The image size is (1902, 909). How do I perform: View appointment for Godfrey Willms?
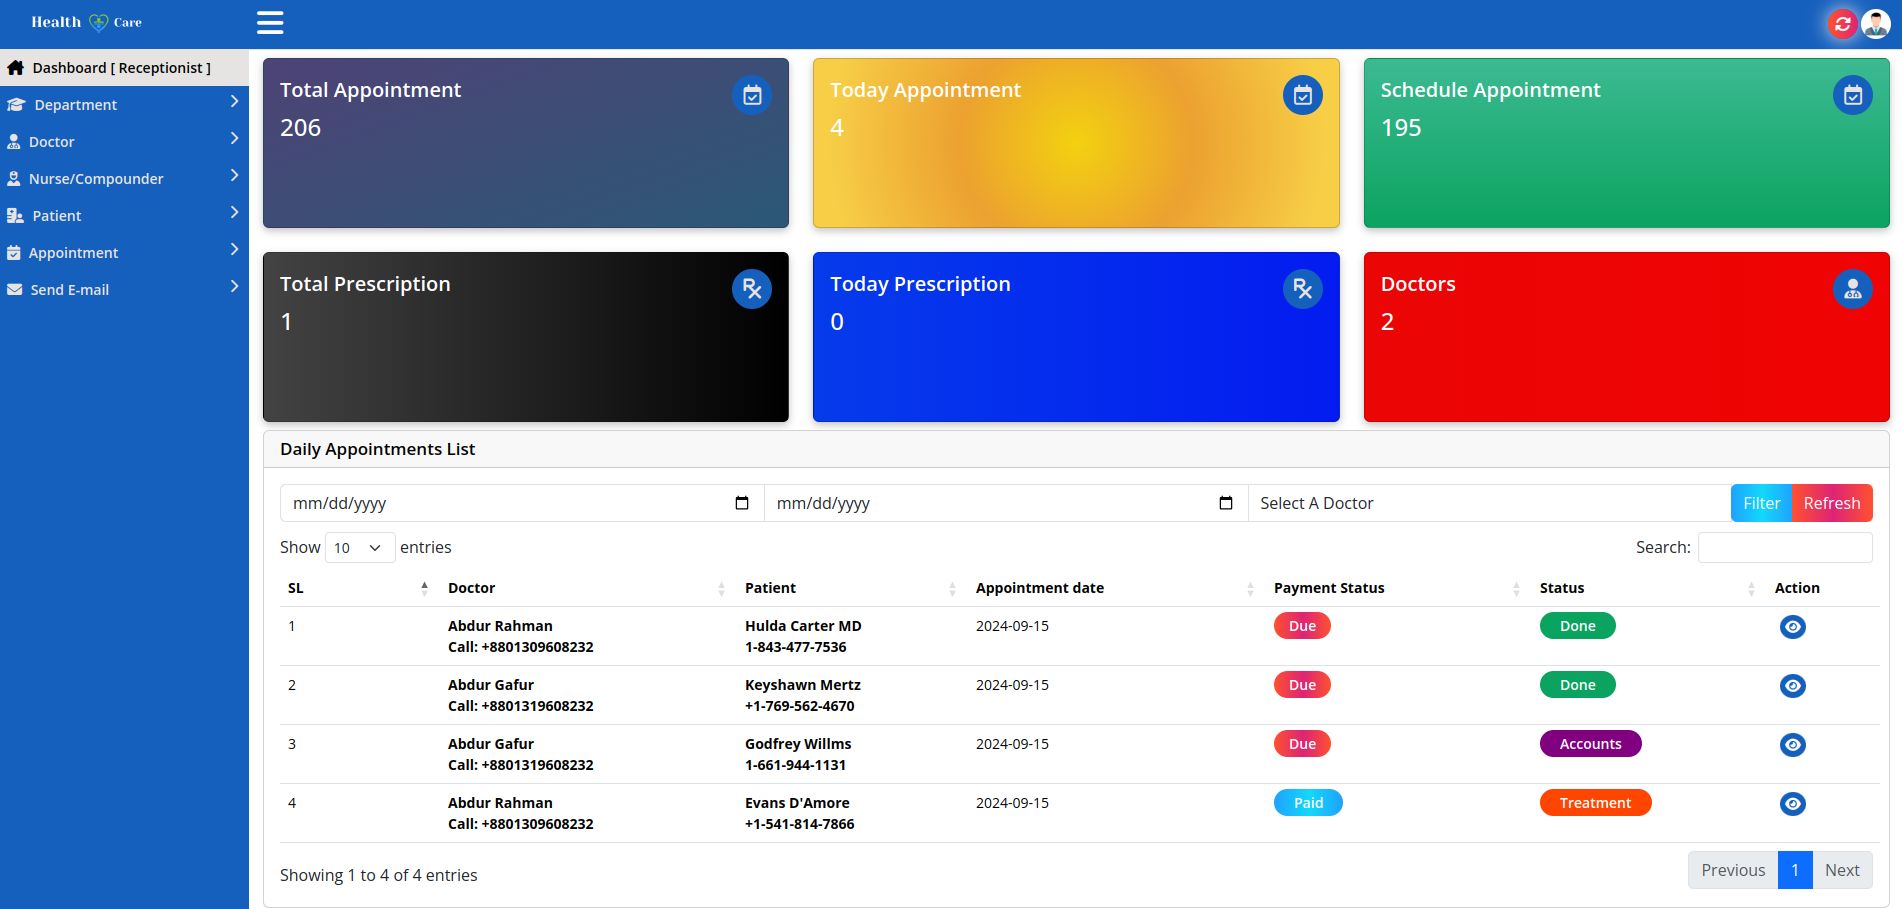(1792, 745)
